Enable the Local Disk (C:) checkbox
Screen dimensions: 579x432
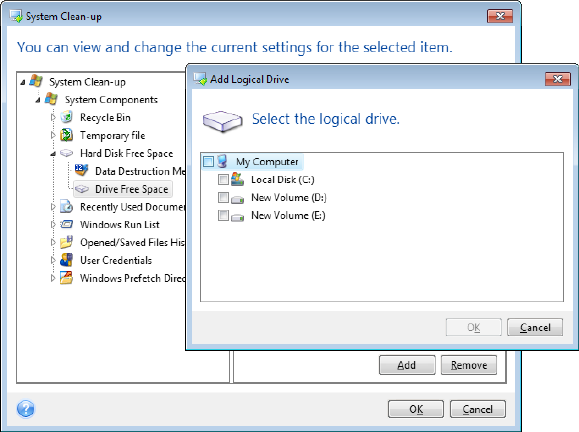coord(223,179)
